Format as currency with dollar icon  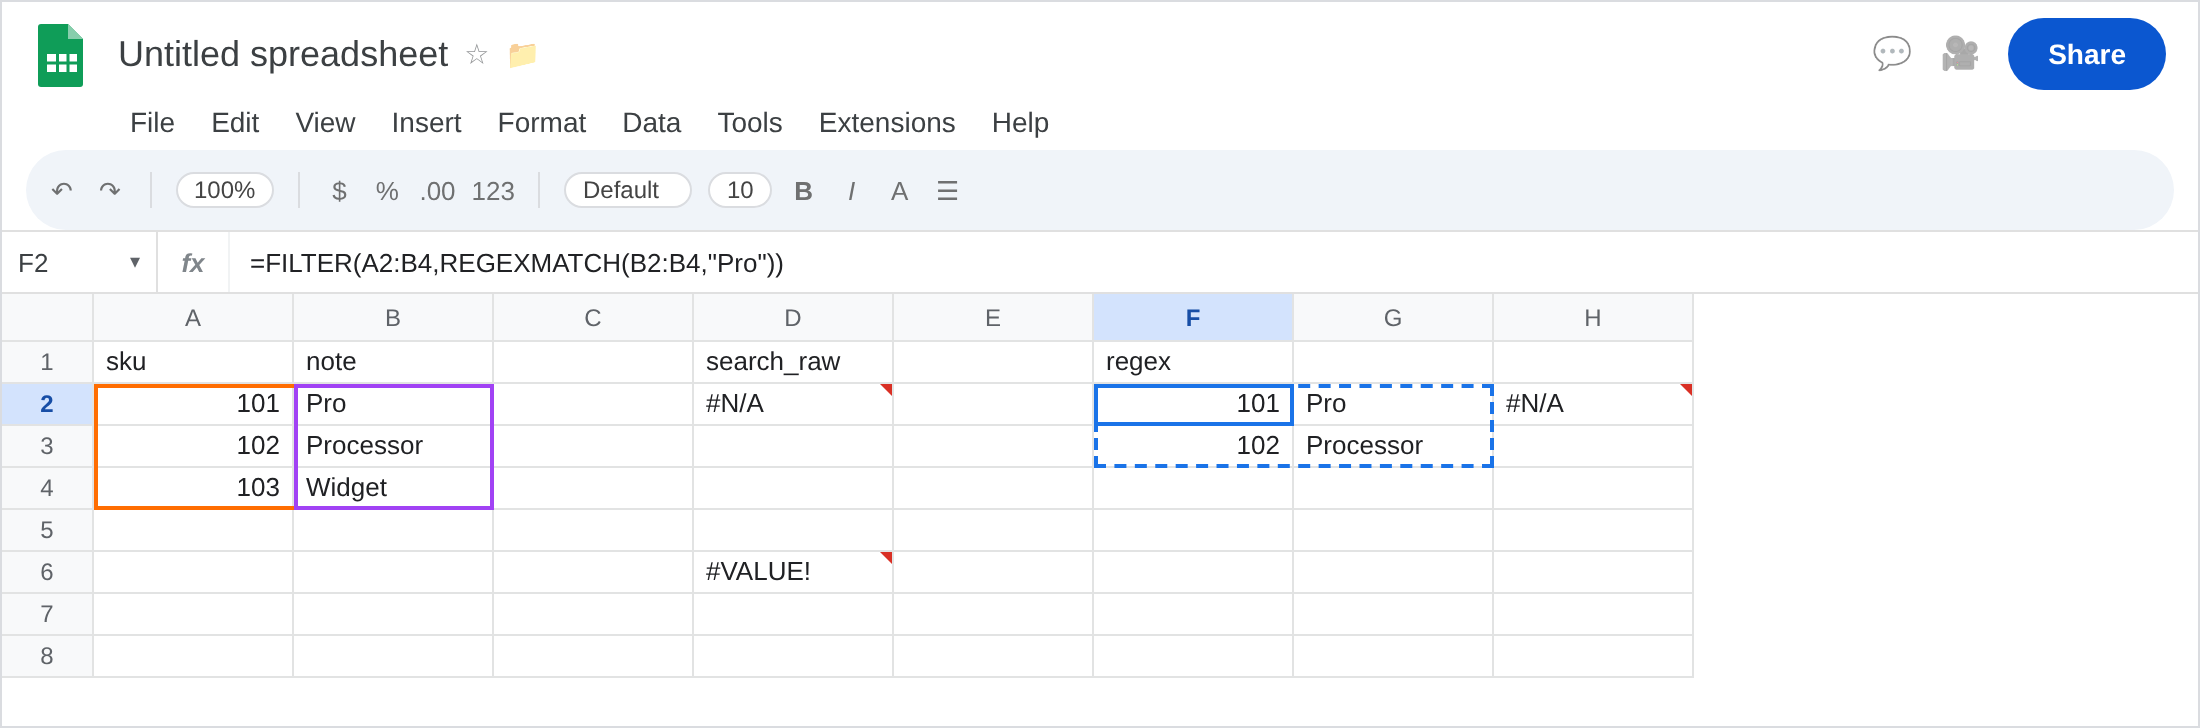pos(339,190)
